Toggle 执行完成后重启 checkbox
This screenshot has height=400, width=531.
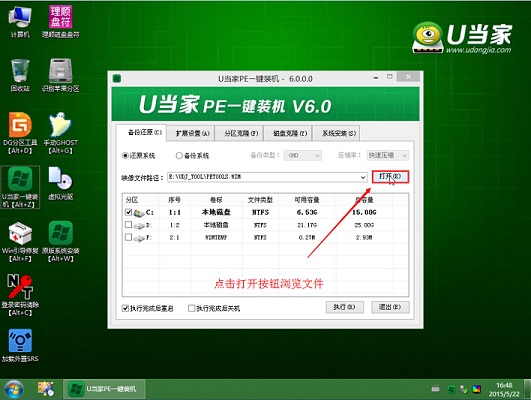pos(125,308)
